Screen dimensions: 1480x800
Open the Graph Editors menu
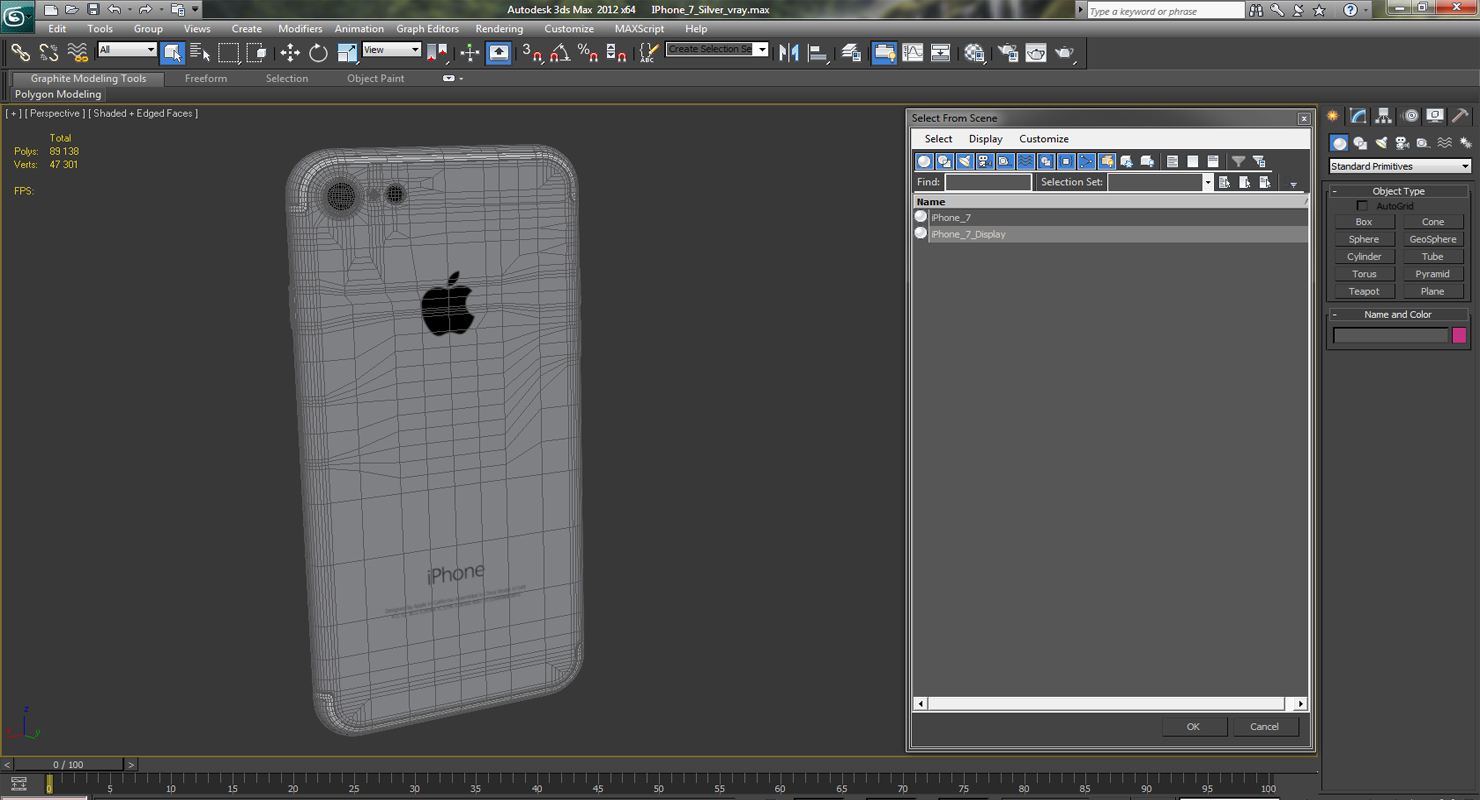[427, 29]
